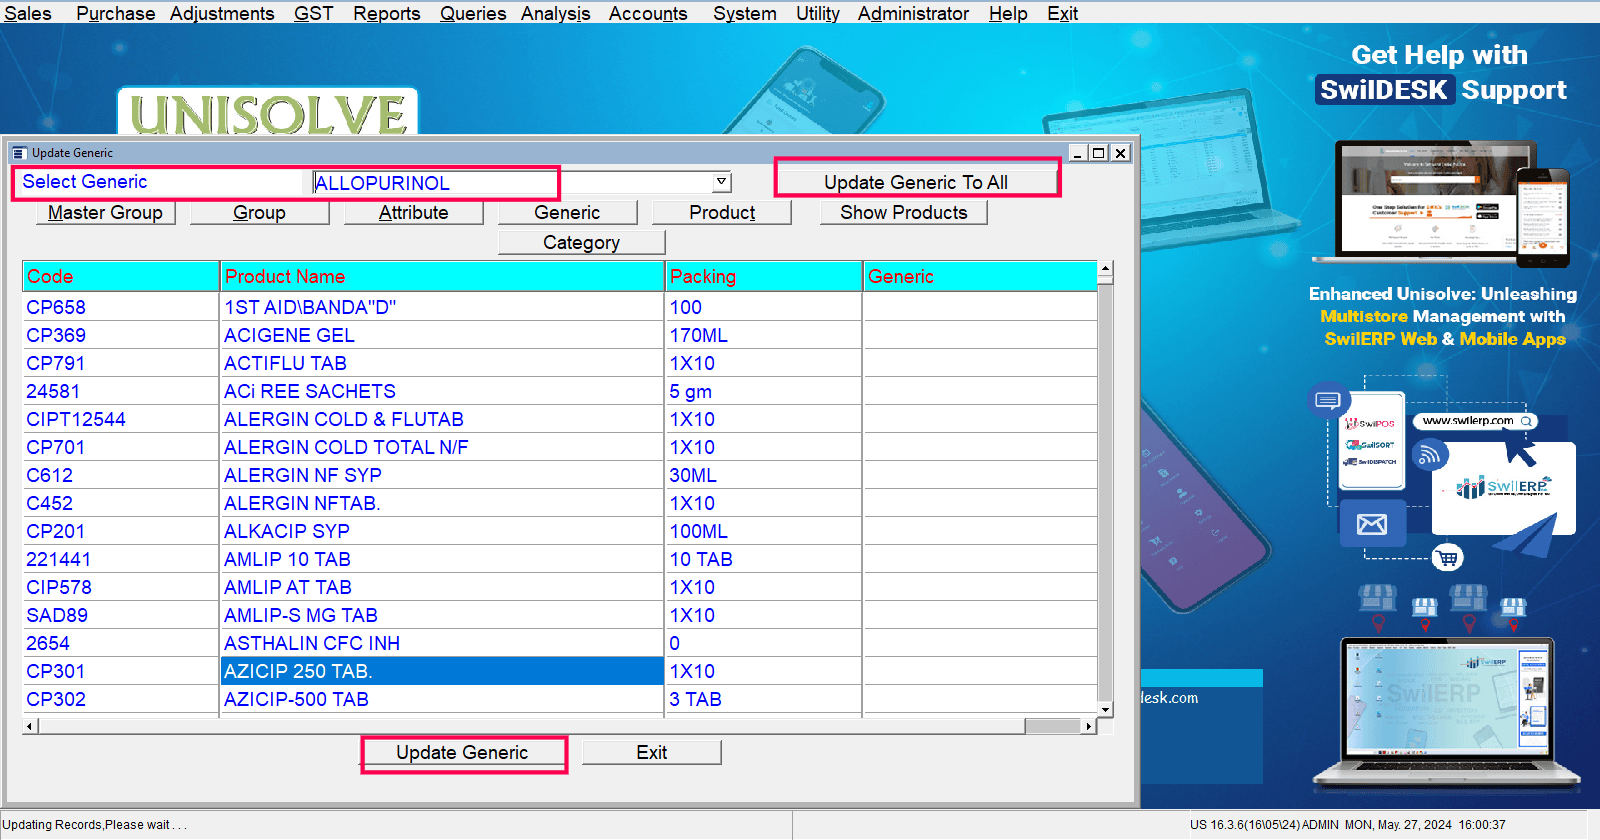Select the ALERGIN NFTAB. product name
Screen dimensions: 1600x840
(302, 503)
